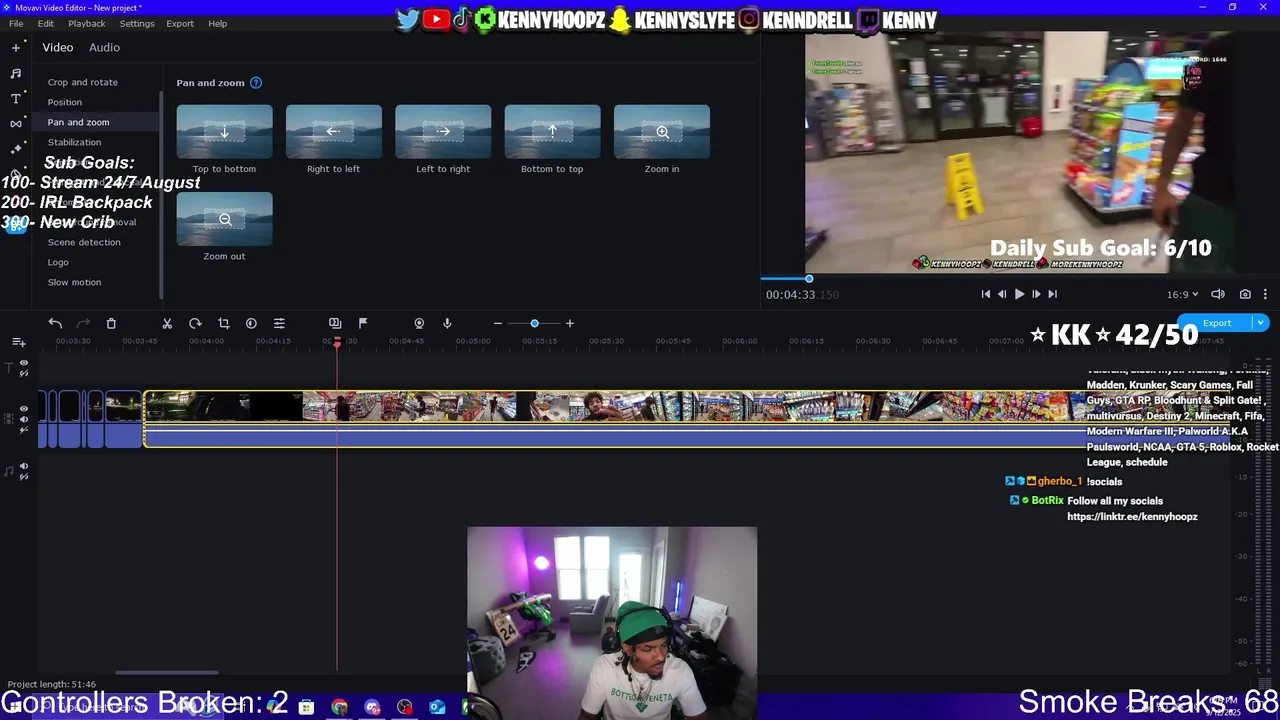This screenshot has height=720, width=1280.
Task: Mute the audio track speaker
Action: tap(24, 466)
